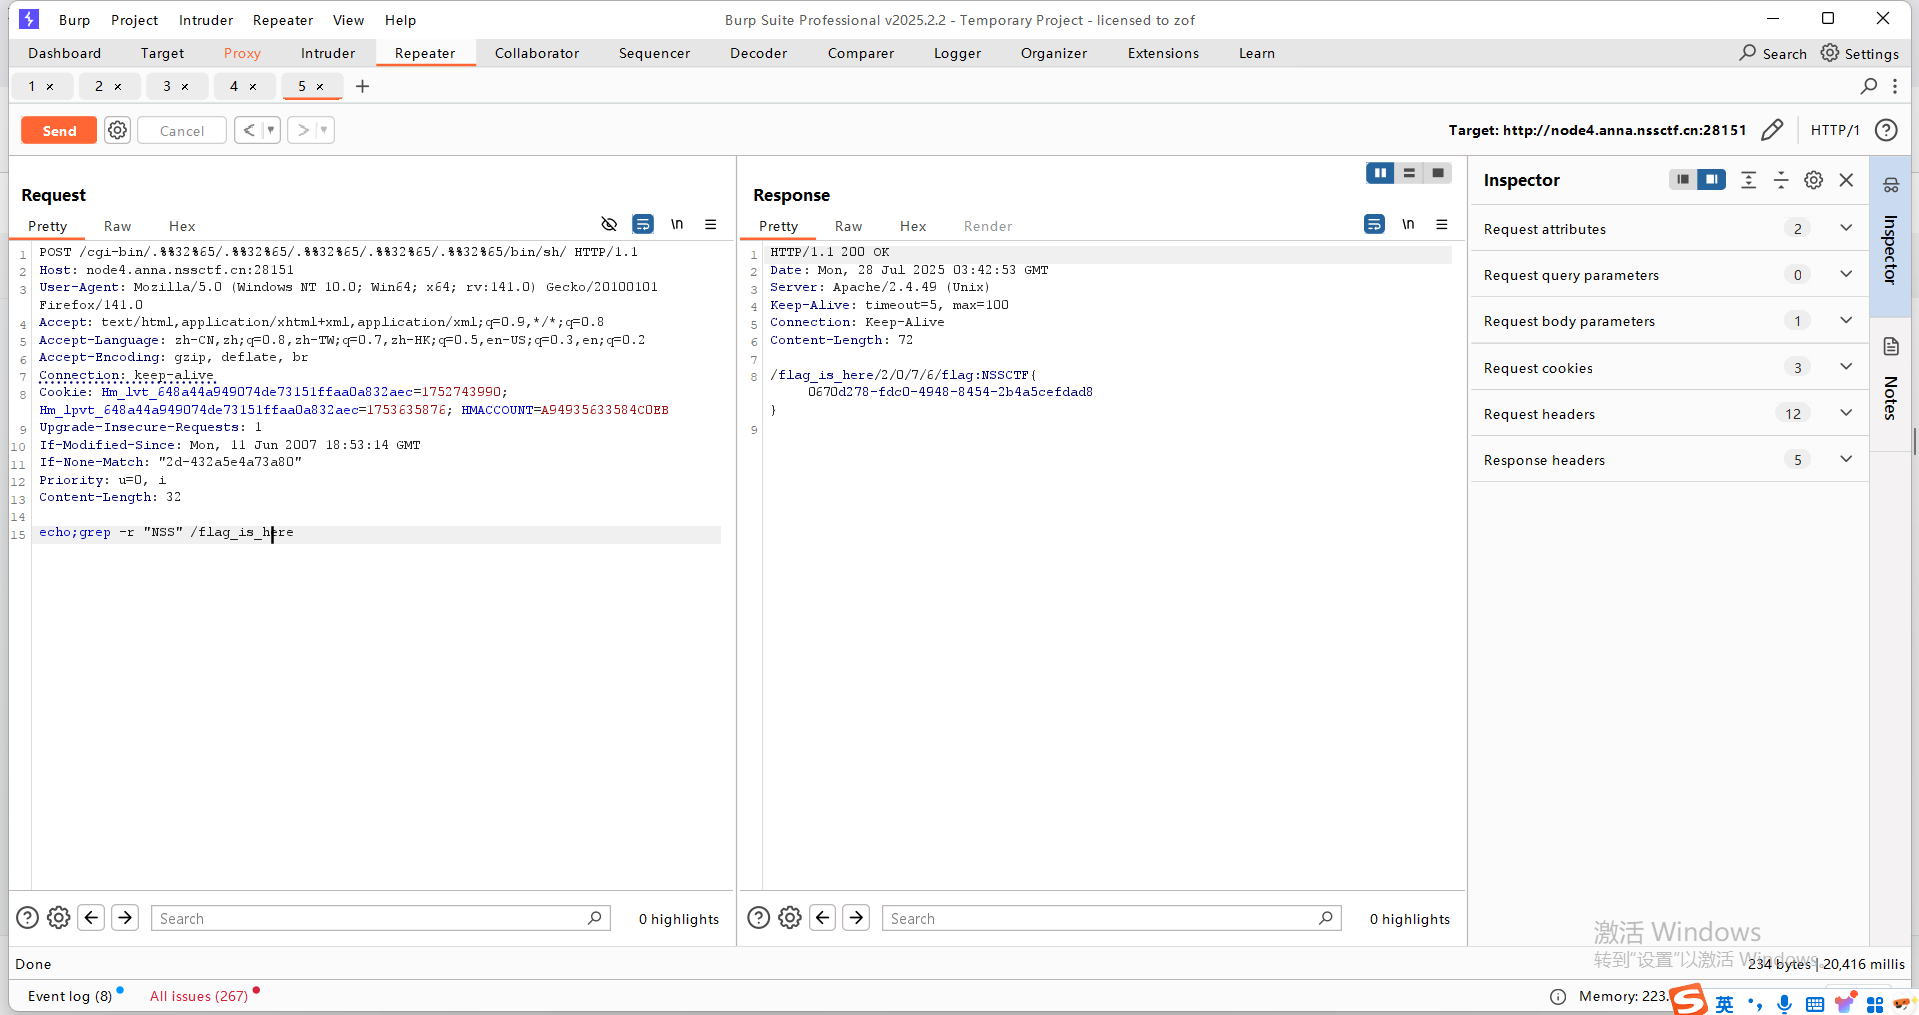1919x1015 pixels.
Task: Open Repeater help question mark icon
Action: click(1886, 130)
